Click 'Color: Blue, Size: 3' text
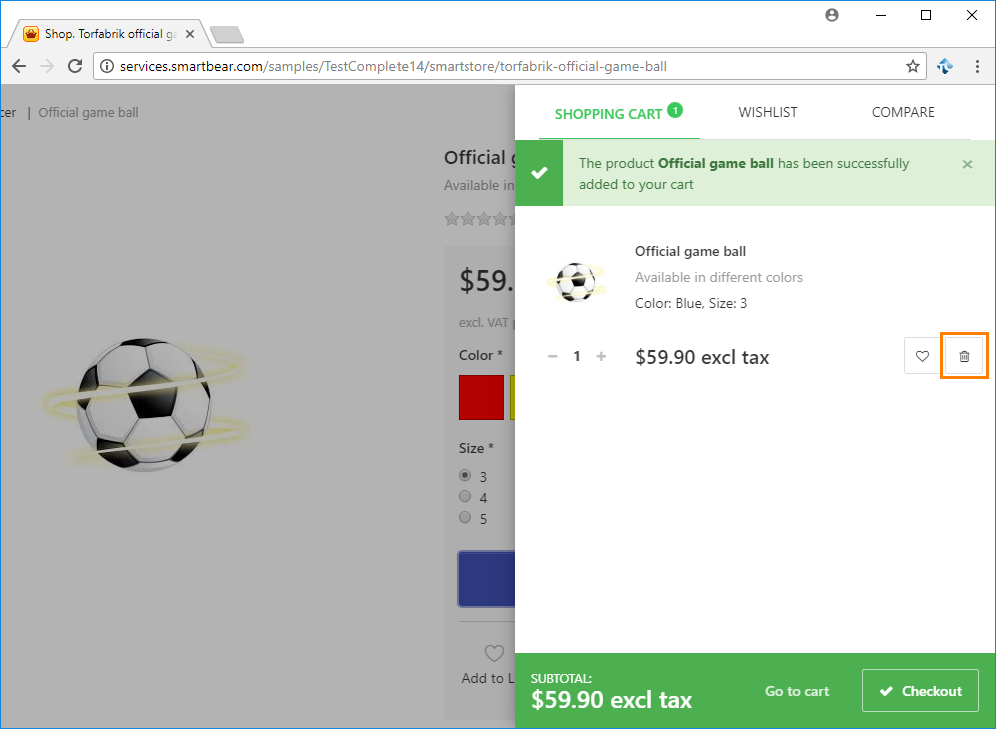Viewport: 996px width, 729px height. pos(691,304)
